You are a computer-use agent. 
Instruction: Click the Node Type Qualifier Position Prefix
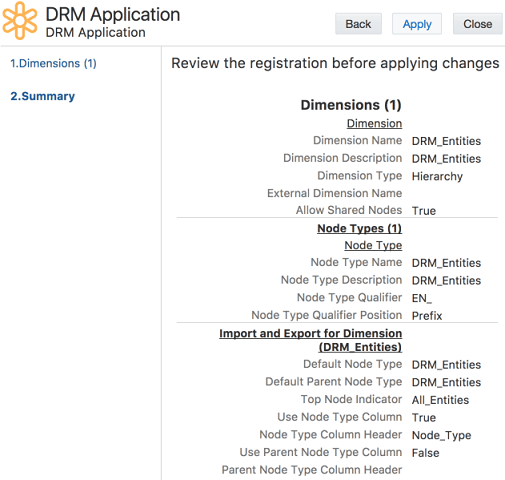coord(427,316)
